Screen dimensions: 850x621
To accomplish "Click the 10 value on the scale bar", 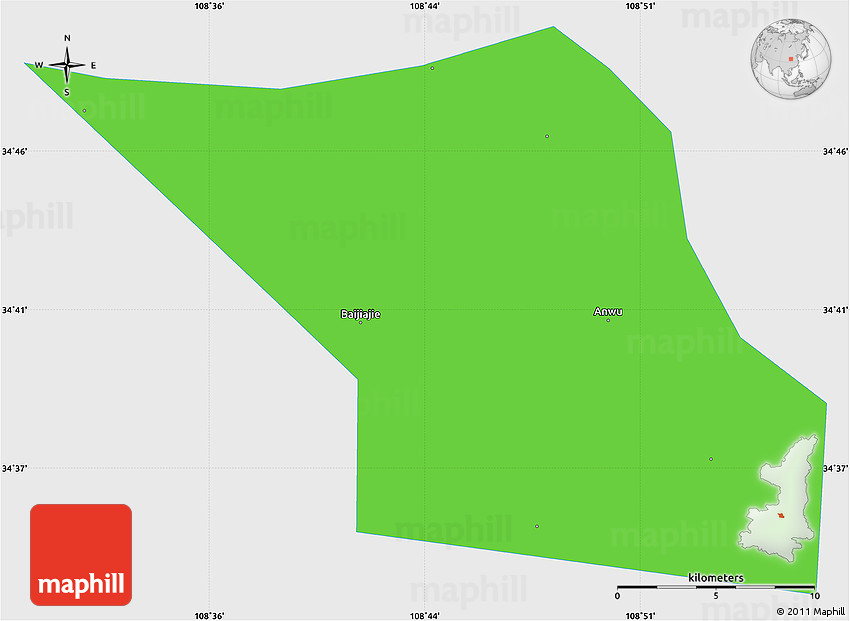I will coord(815,597).
